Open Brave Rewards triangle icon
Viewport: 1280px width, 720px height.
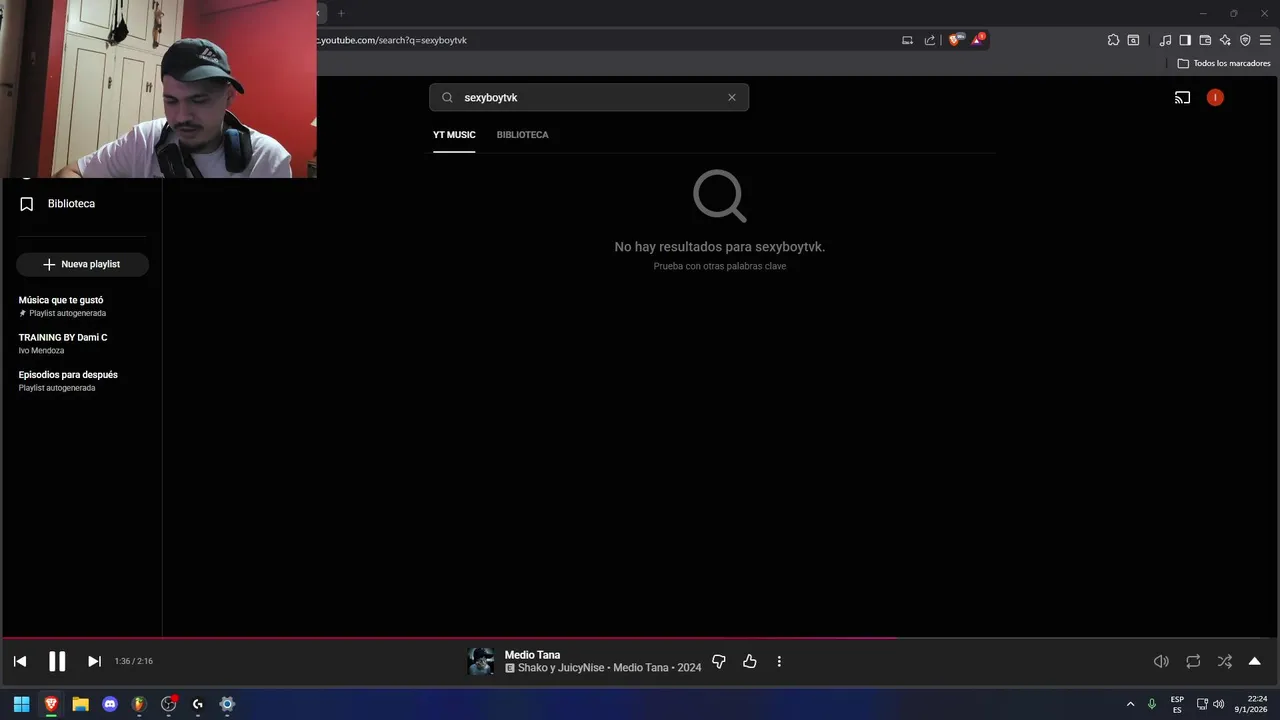(x=978, y=40)
